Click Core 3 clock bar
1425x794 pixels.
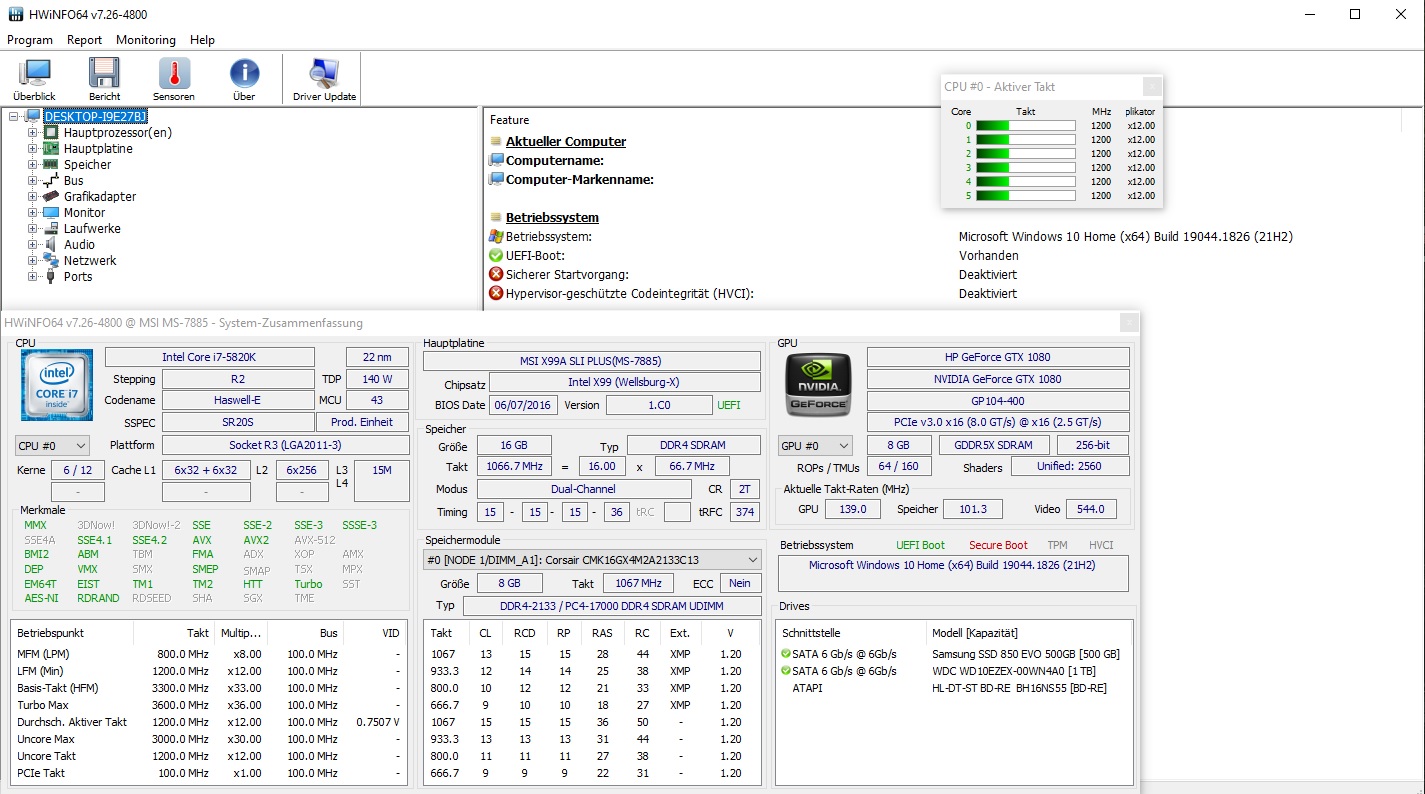1025,167
